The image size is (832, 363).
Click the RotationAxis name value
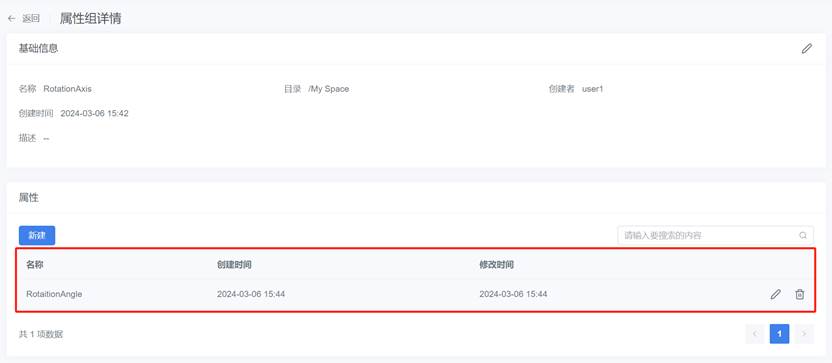67,89
